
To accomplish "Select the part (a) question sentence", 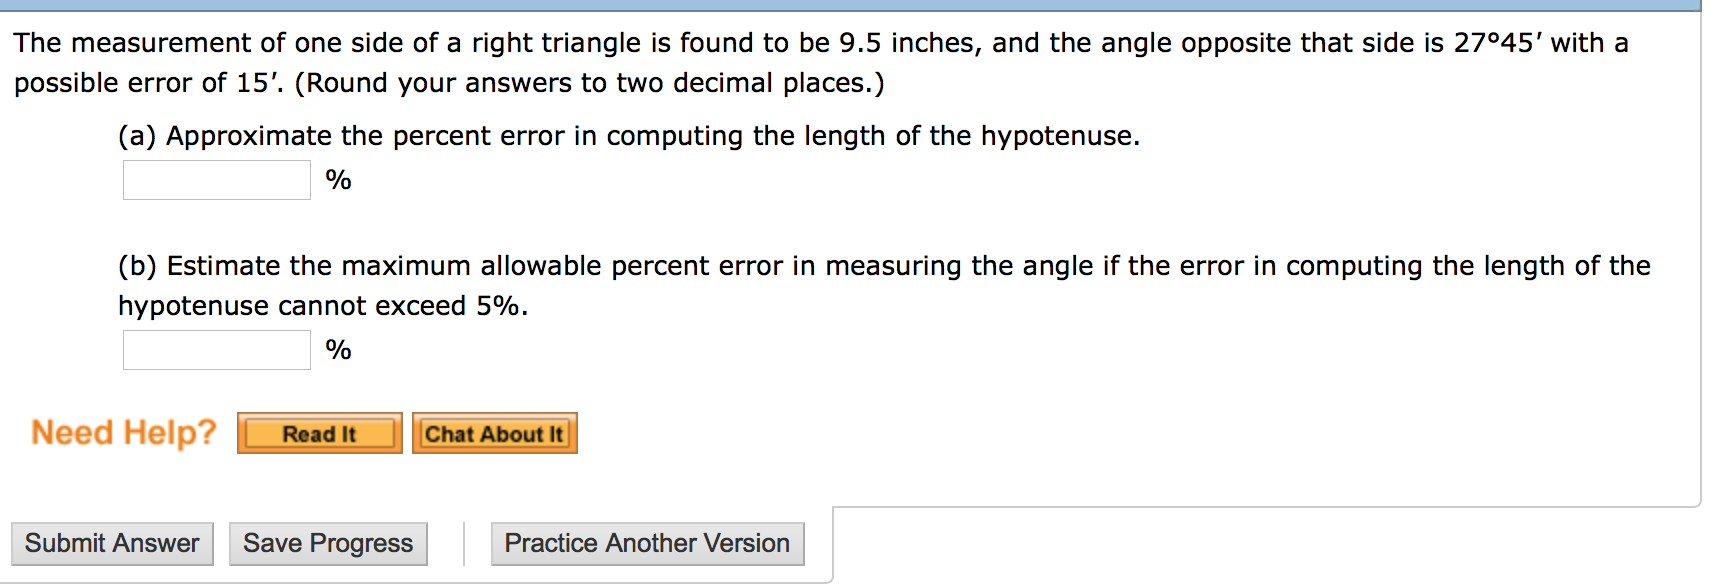I will pyautogui.click(x=629, y=136).
